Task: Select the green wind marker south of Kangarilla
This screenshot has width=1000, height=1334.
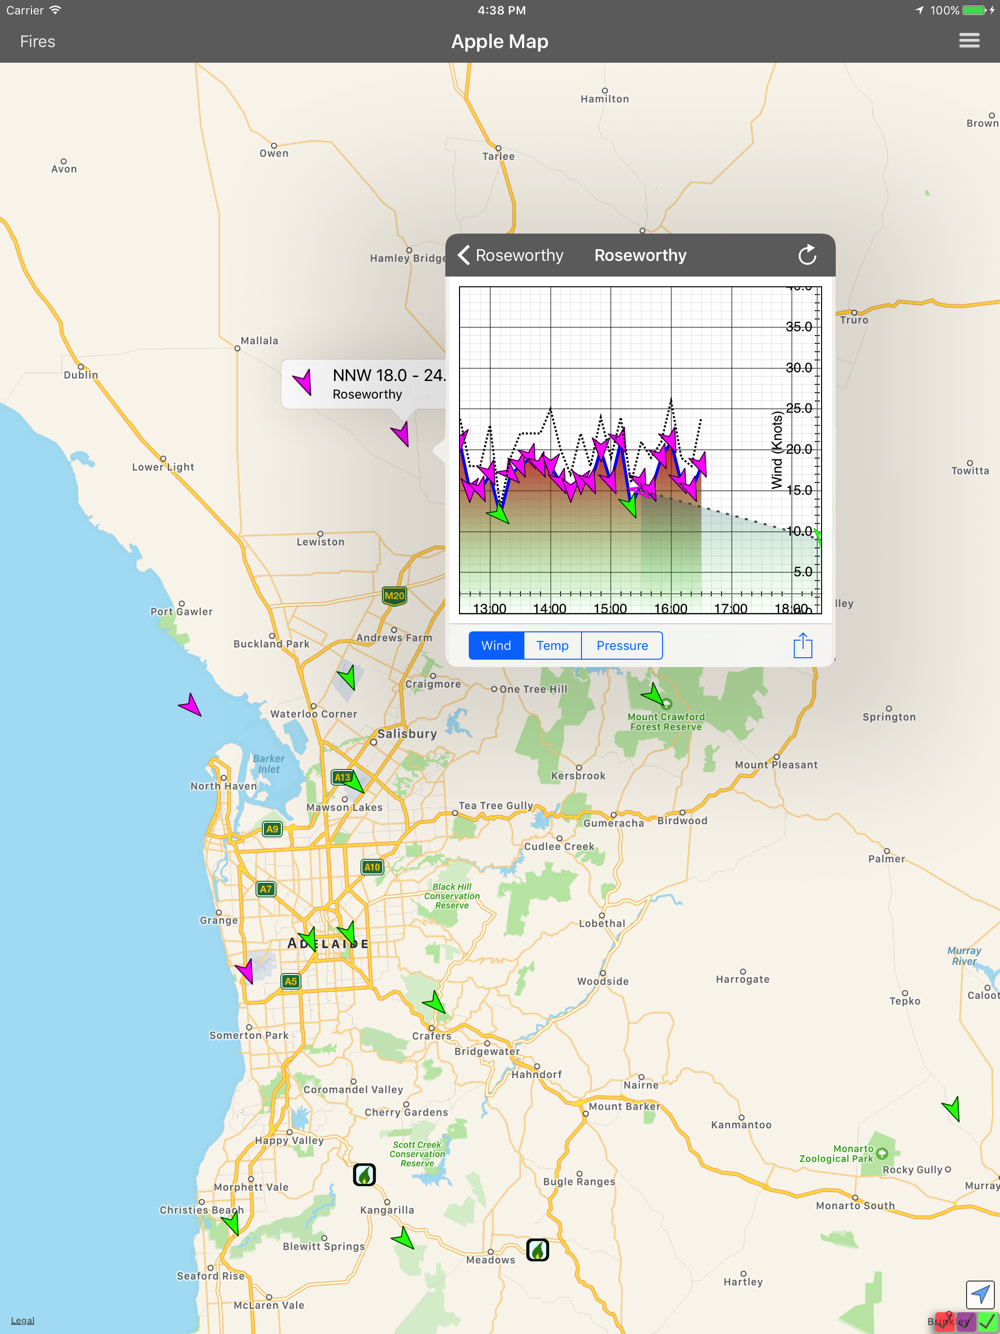Action: coord(404,1240)
